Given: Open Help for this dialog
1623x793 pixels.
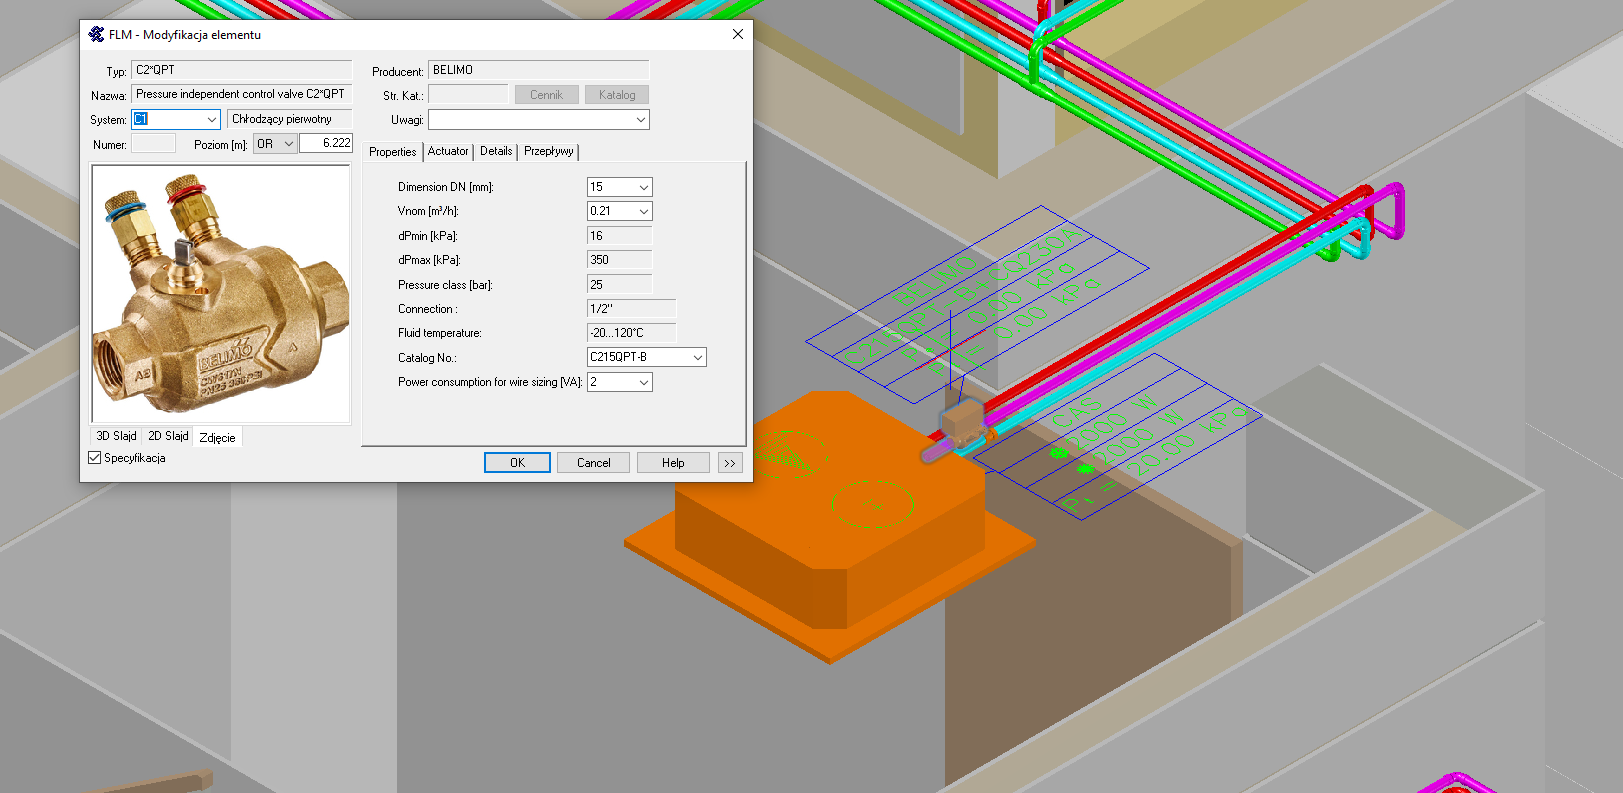Looking at the screenshot, I should pos(673,463).
